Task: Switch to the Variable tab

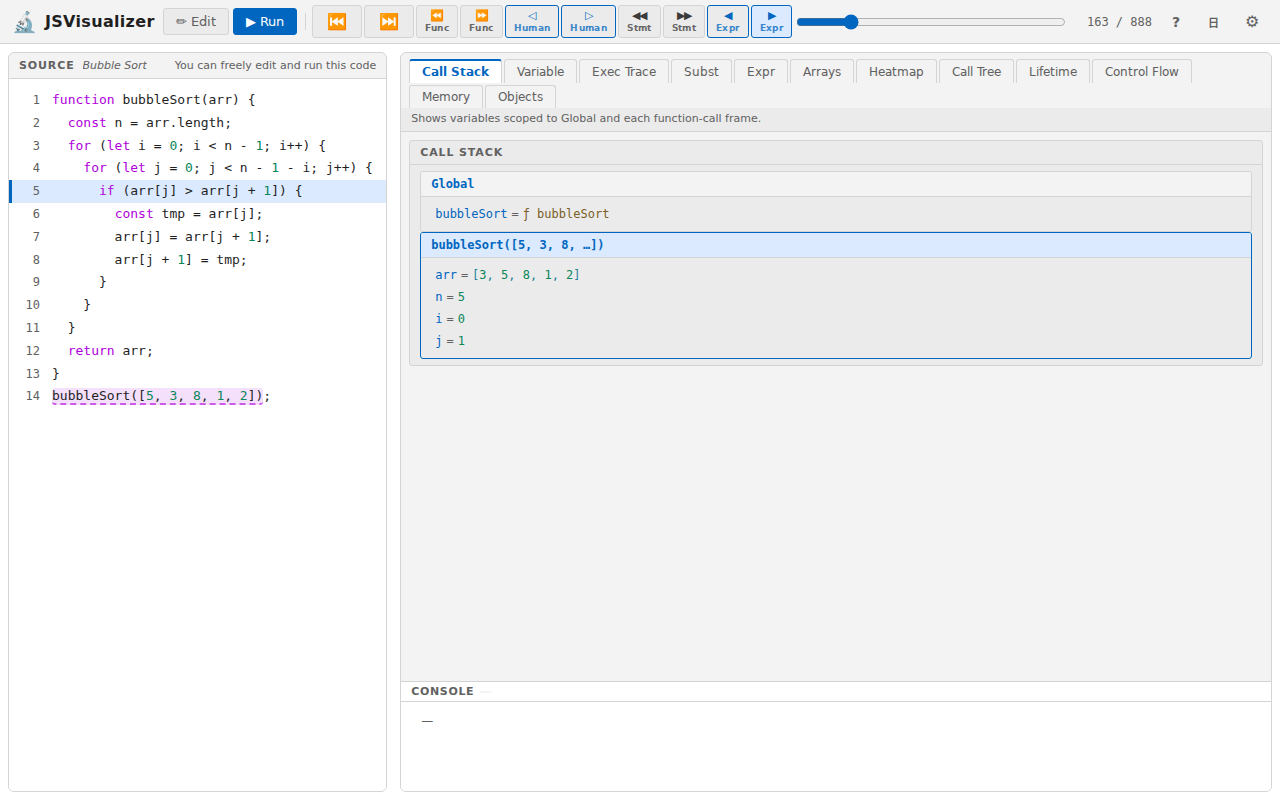Action: coord(540,71)
